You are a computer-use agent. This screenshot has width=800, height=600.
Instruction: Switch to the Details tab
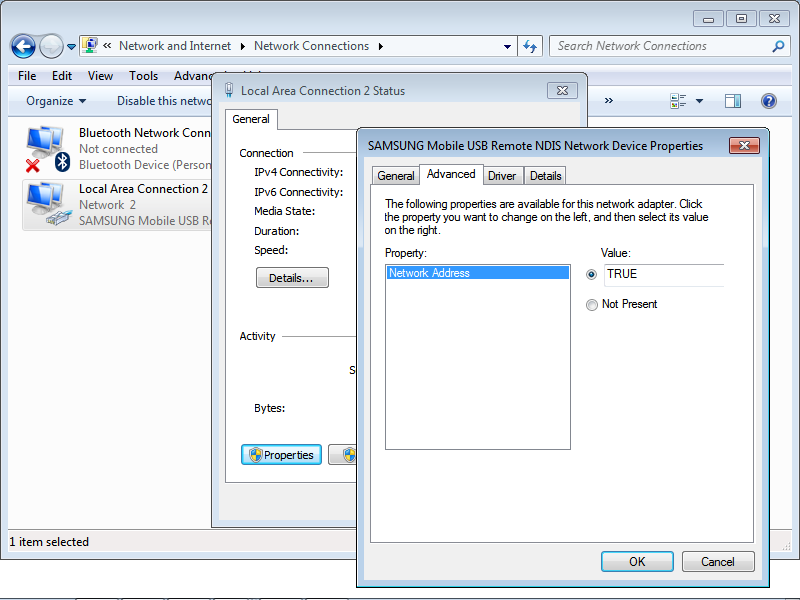click(x=545, y=176)
